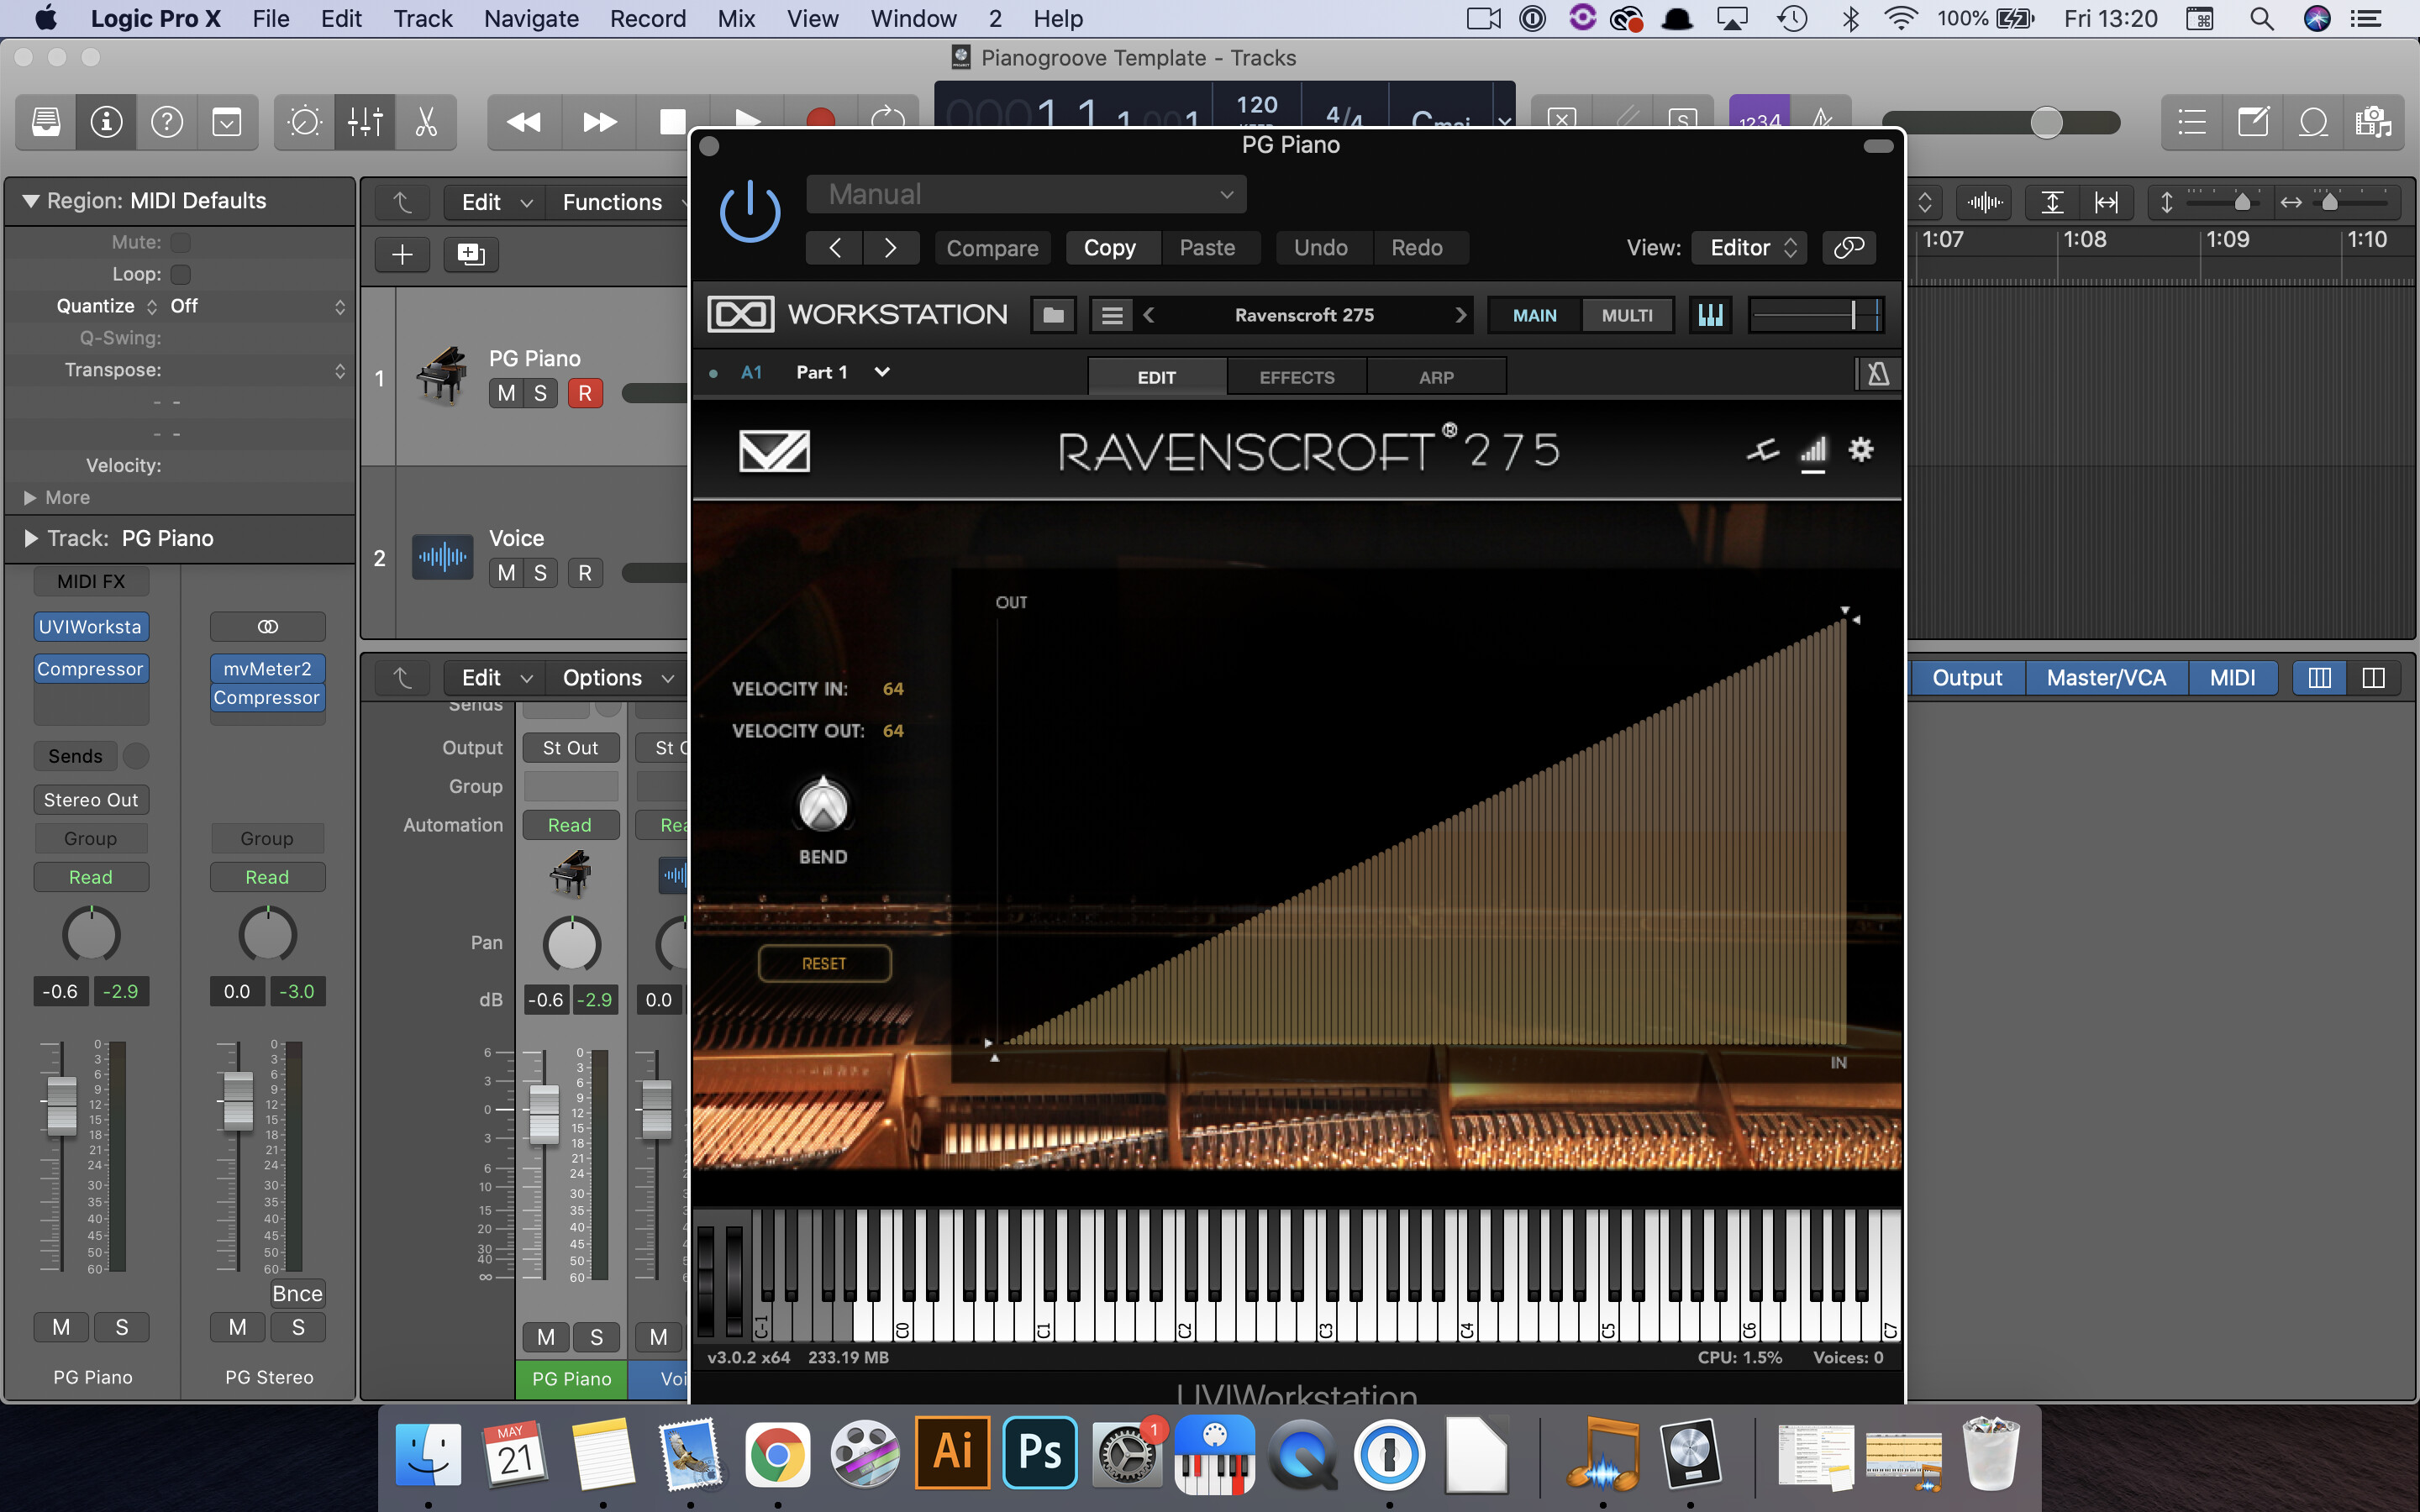Open the UVIWorksta instrument slot

[91, 627]
